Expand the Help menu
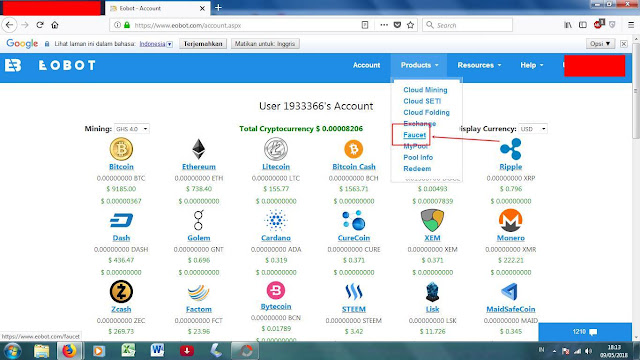Viewport: 640px width, 360px height. point(531,65)
